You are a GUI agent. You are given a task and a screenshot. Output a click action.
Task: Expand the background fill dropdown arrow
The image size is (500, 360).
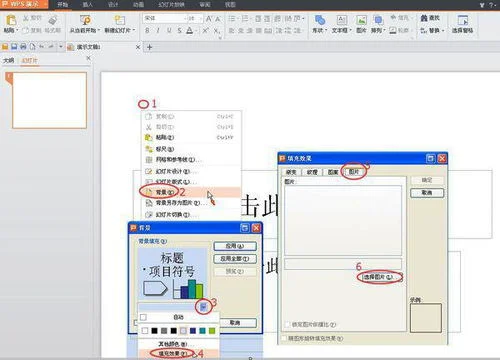204,307
